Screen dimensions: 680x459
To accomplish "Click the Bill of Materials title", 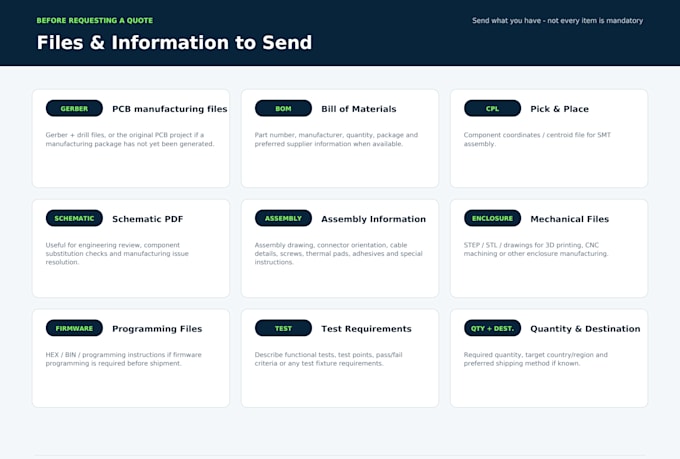I will (359, 109).
